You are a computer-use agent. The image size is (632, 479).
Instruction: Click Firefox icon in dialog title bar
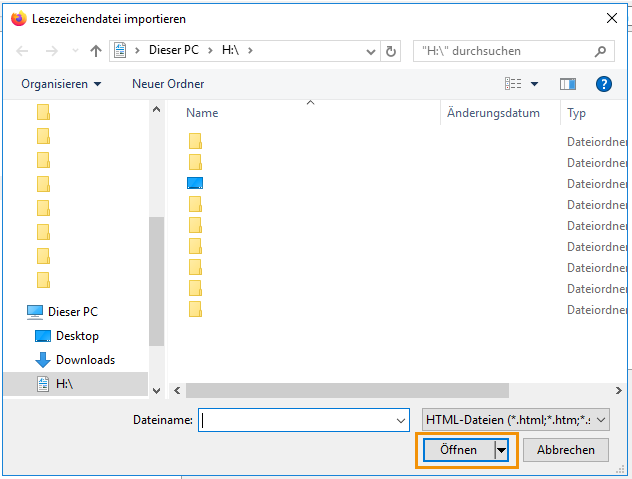coord(19,19)
